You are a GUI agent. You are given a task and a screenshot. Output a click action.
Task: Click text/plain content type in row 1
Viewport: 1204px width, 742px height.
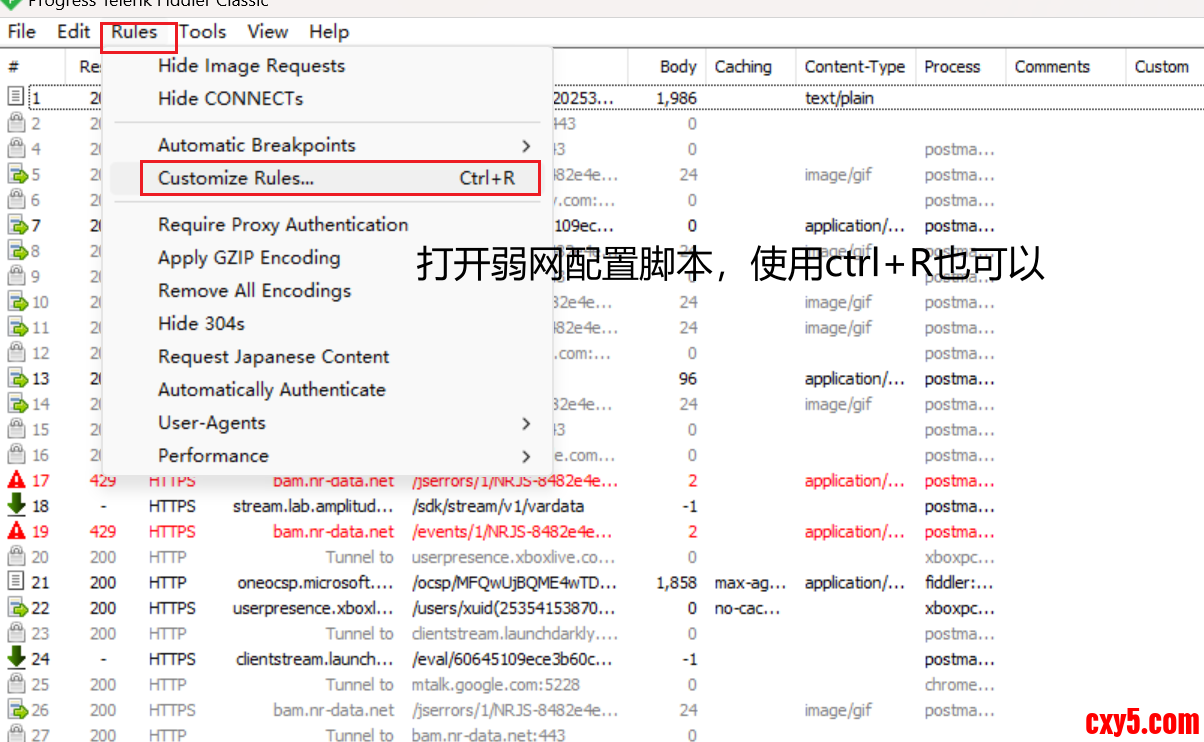coord(839,98)
